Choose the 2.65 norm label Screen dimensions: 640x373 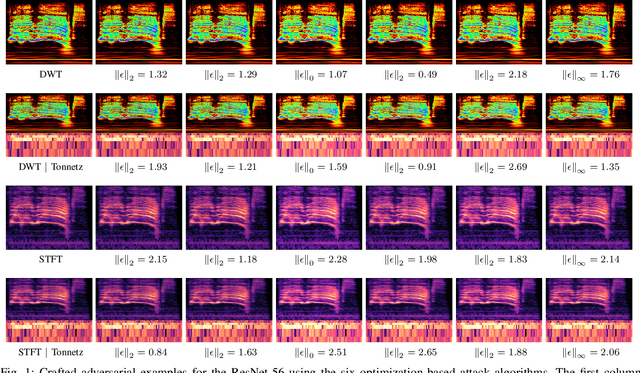(x=411, y=353)
